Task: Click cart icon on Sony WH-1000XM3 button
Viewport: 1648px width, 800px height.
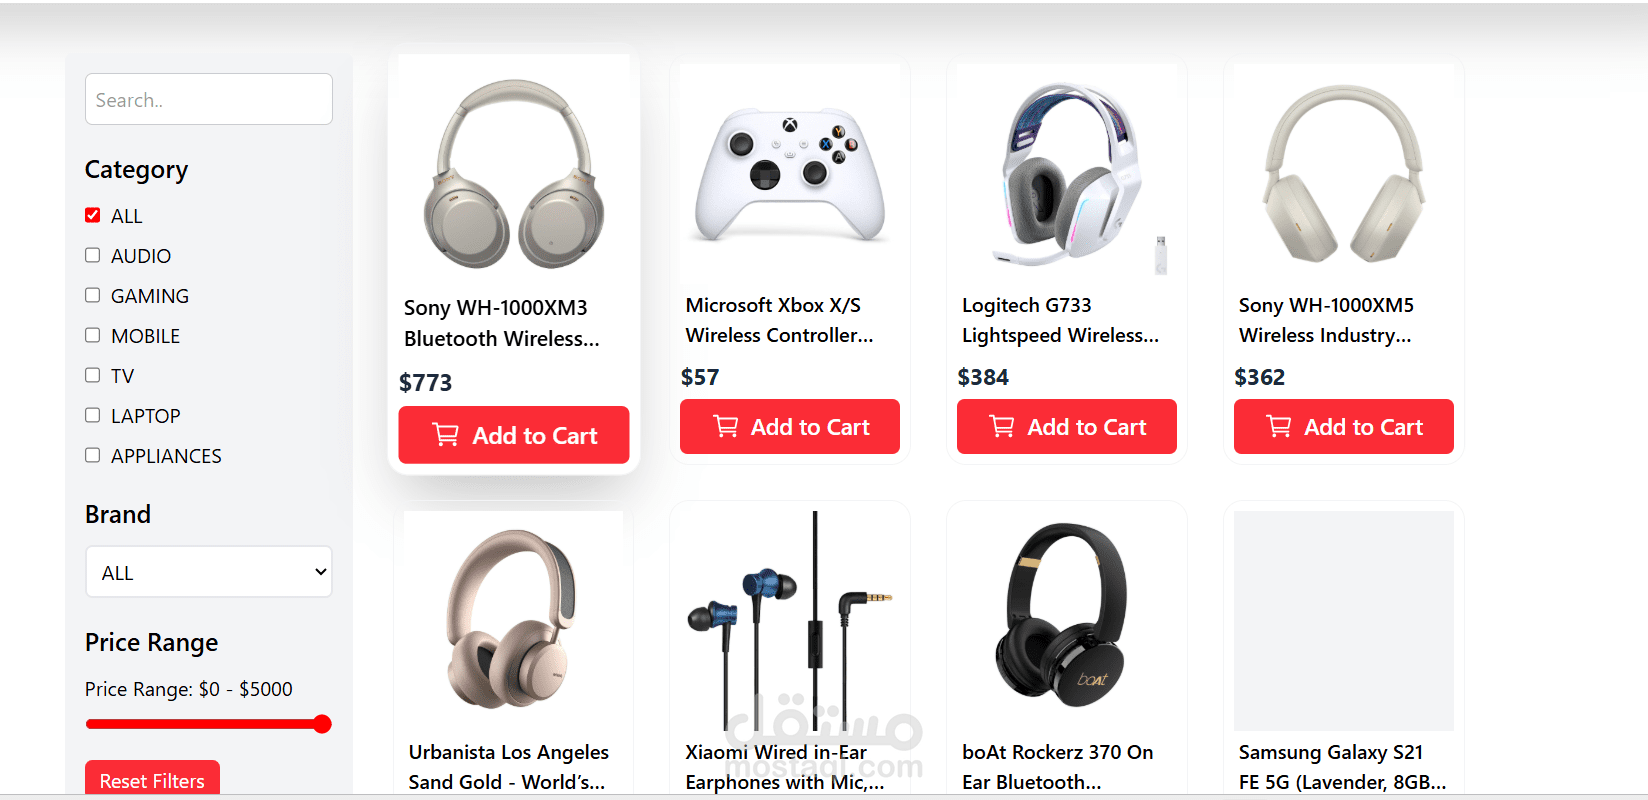Action: coord(445,435)
